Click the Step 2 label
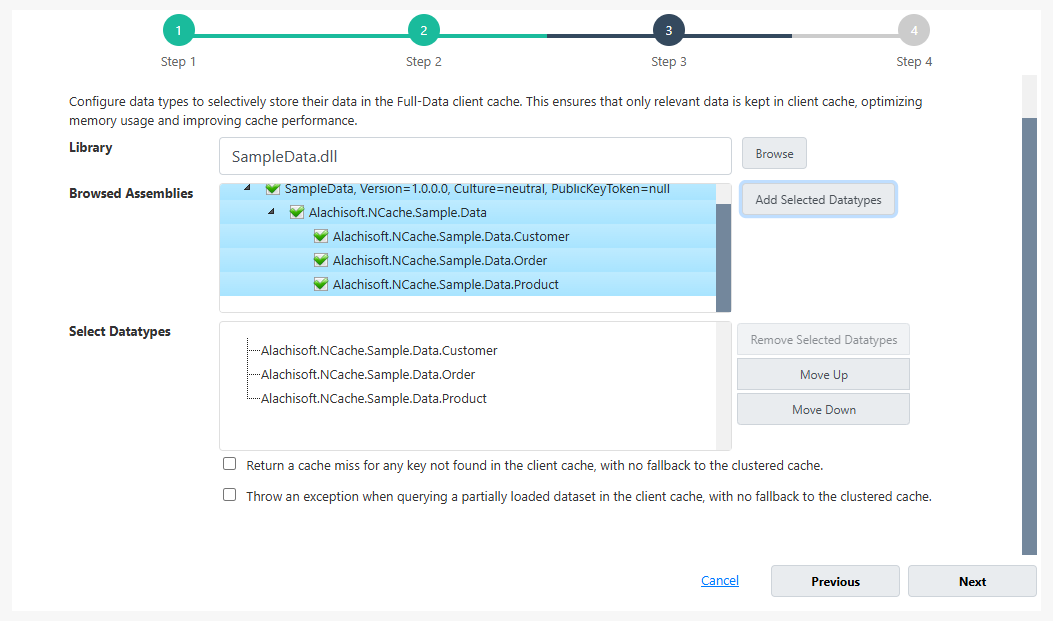This screenshot has height=621, width=1053. point(424,62)
